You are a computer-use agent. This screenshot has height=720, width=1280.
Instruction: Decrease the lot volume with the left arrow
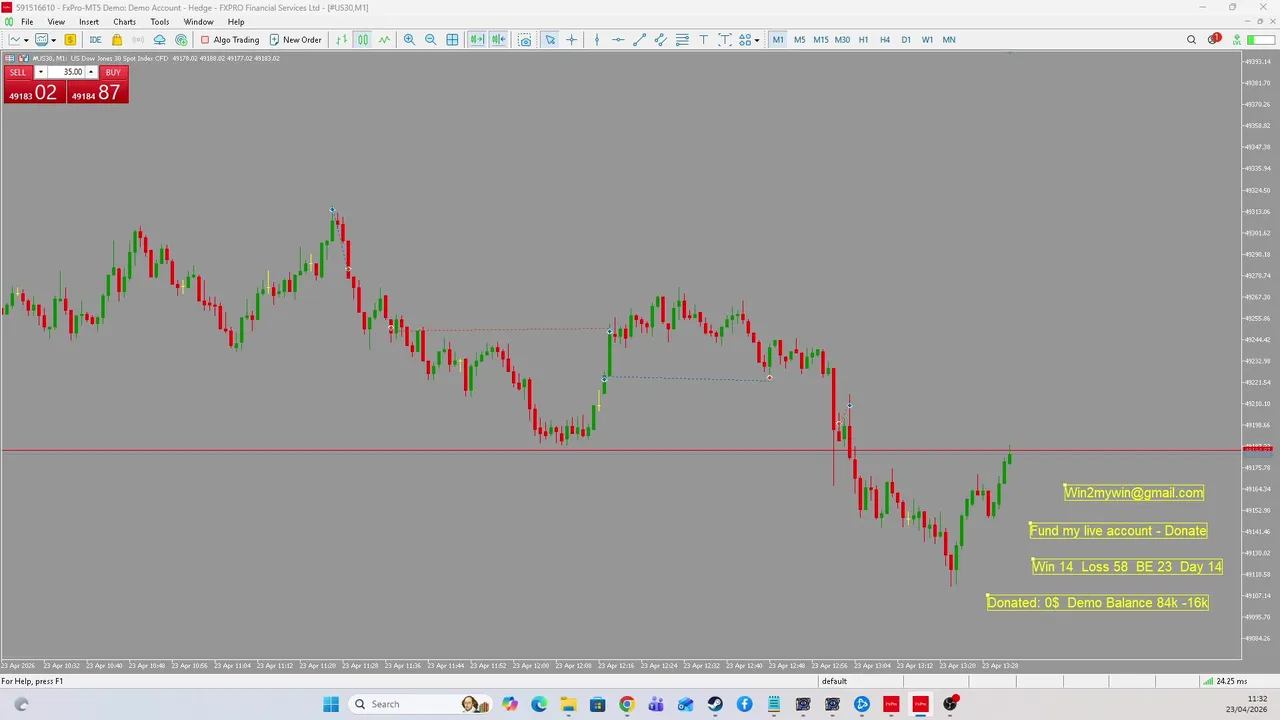(40, 72)
